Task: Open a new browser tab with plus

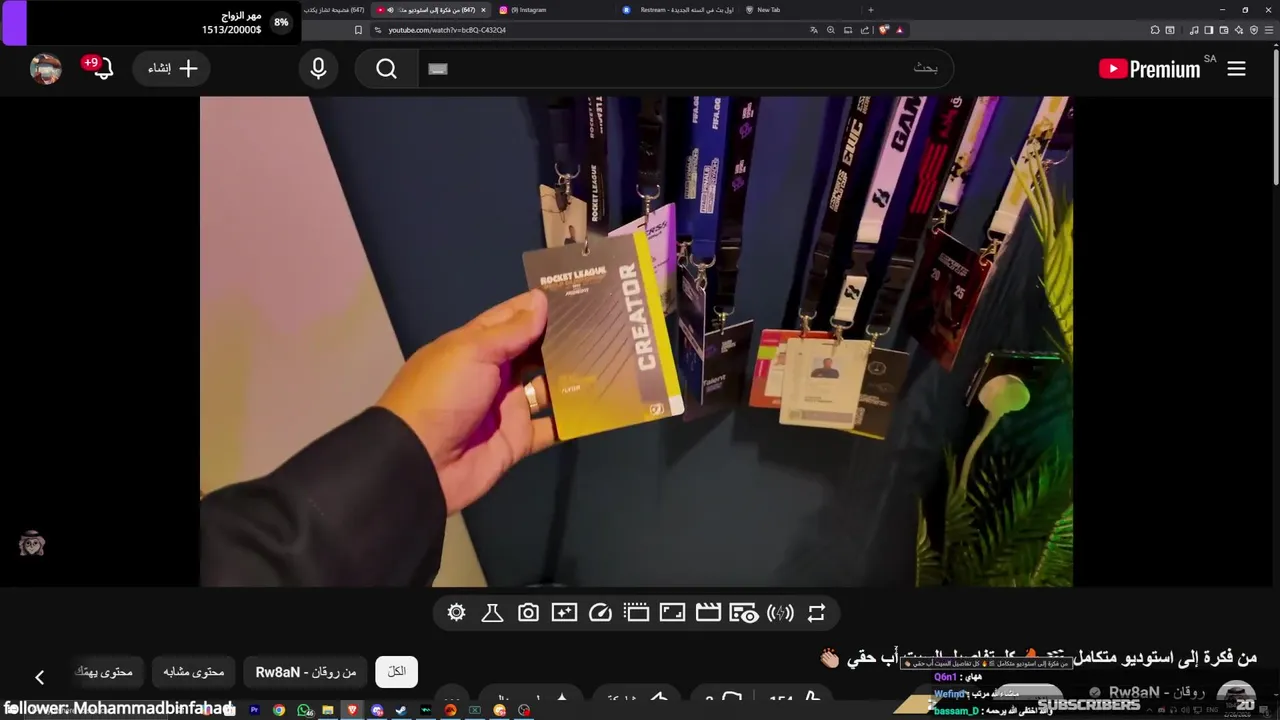Action: click(x=870, y=10)
